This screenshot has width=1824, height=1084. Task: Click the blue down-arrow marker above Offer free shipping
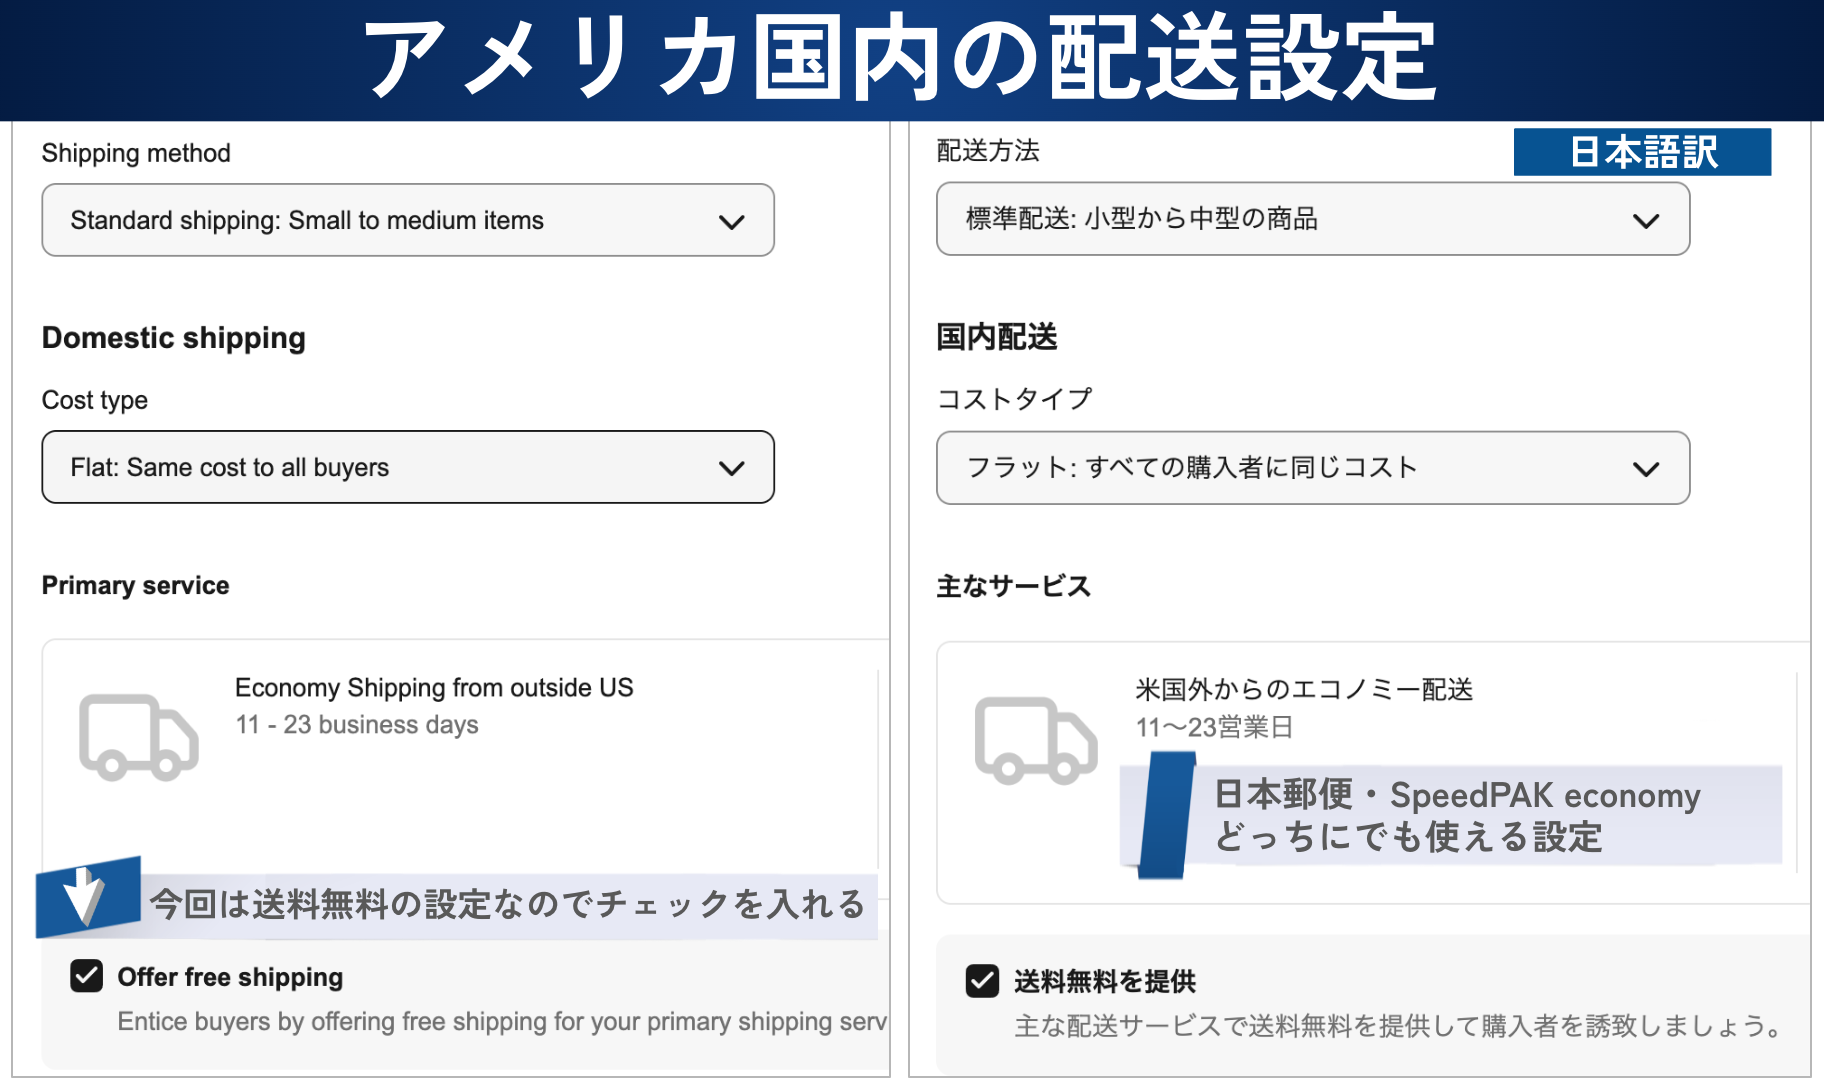point(86,896)
